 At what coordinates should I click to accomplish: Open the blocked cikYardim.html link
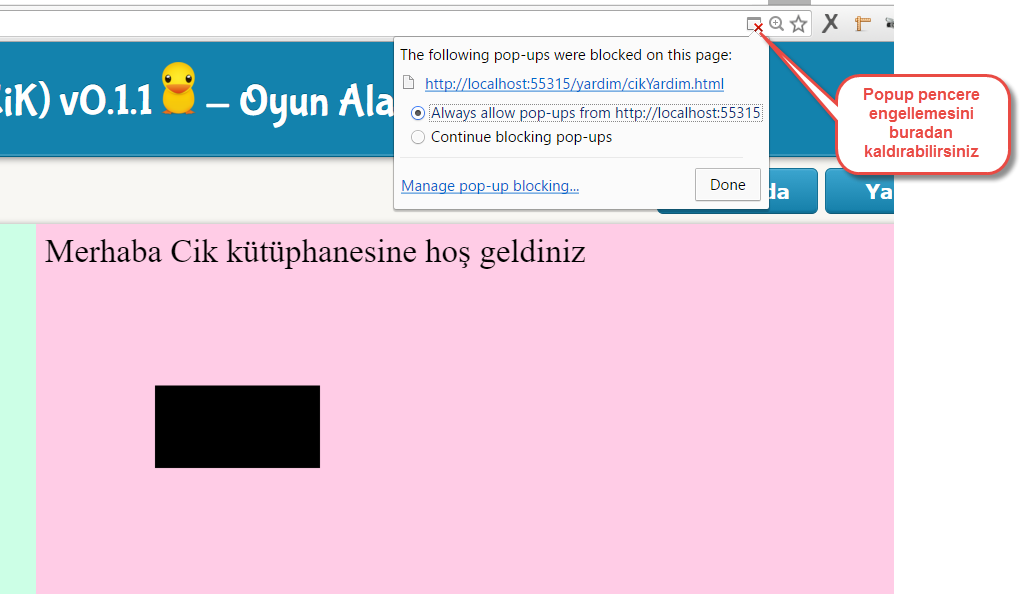[x=574, y=84]
